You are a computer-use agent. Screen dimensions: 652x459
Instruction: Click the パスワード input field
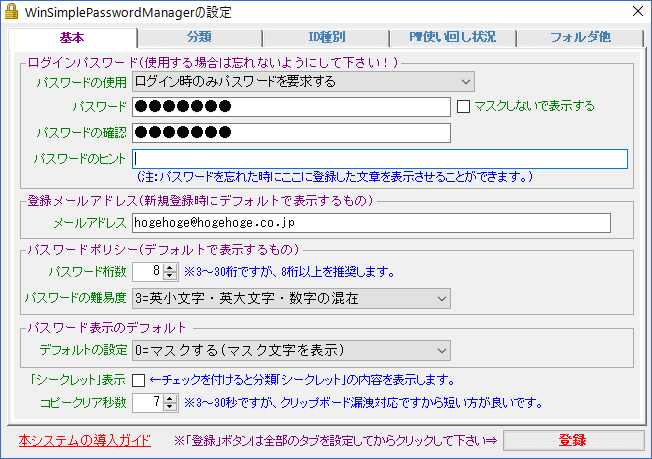(x=291, y=107)
